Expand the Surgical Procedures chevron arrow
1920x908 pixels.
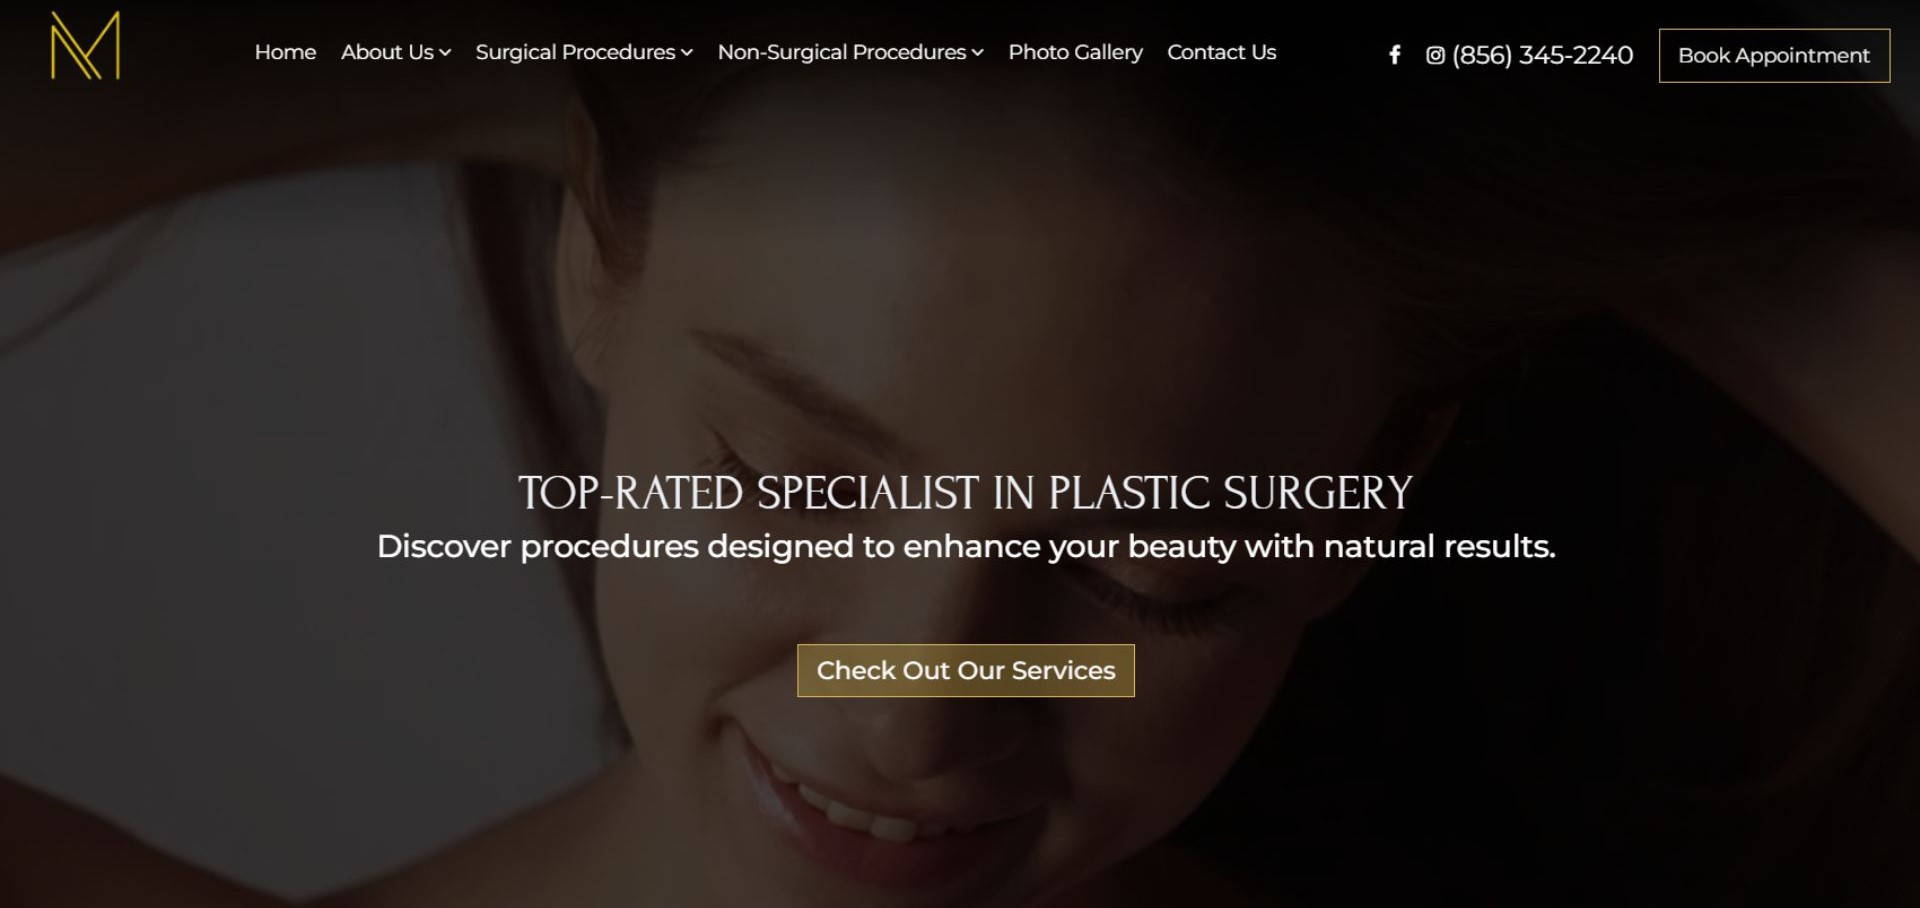(x=687, y=53)
